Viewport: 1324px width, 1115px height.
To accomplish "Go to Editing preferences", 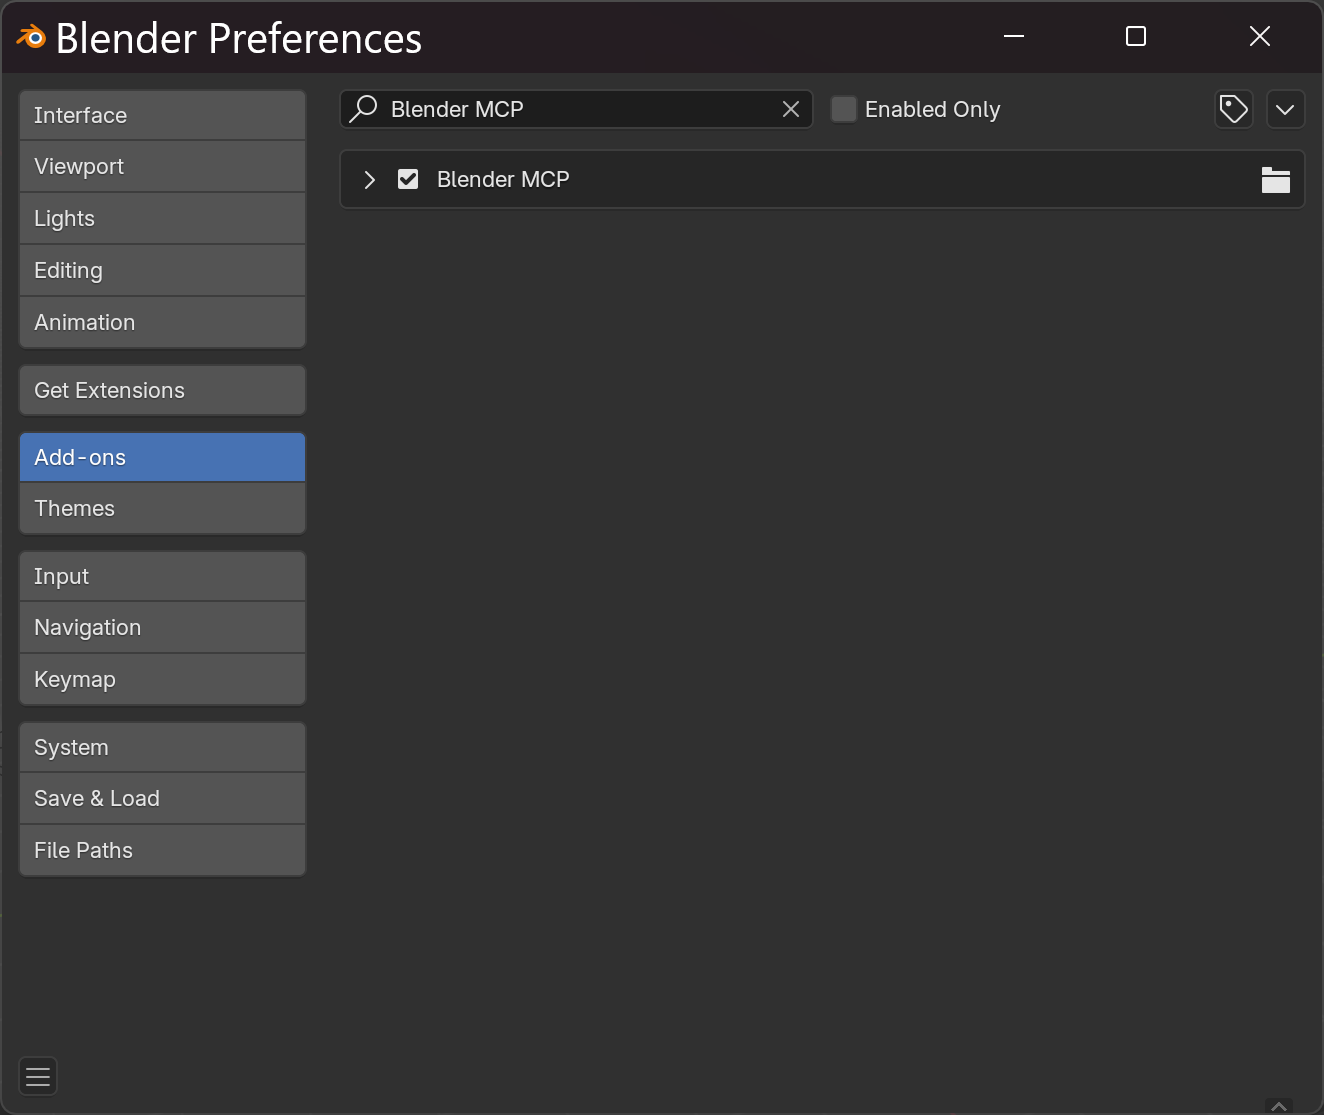I will point(162,271).
